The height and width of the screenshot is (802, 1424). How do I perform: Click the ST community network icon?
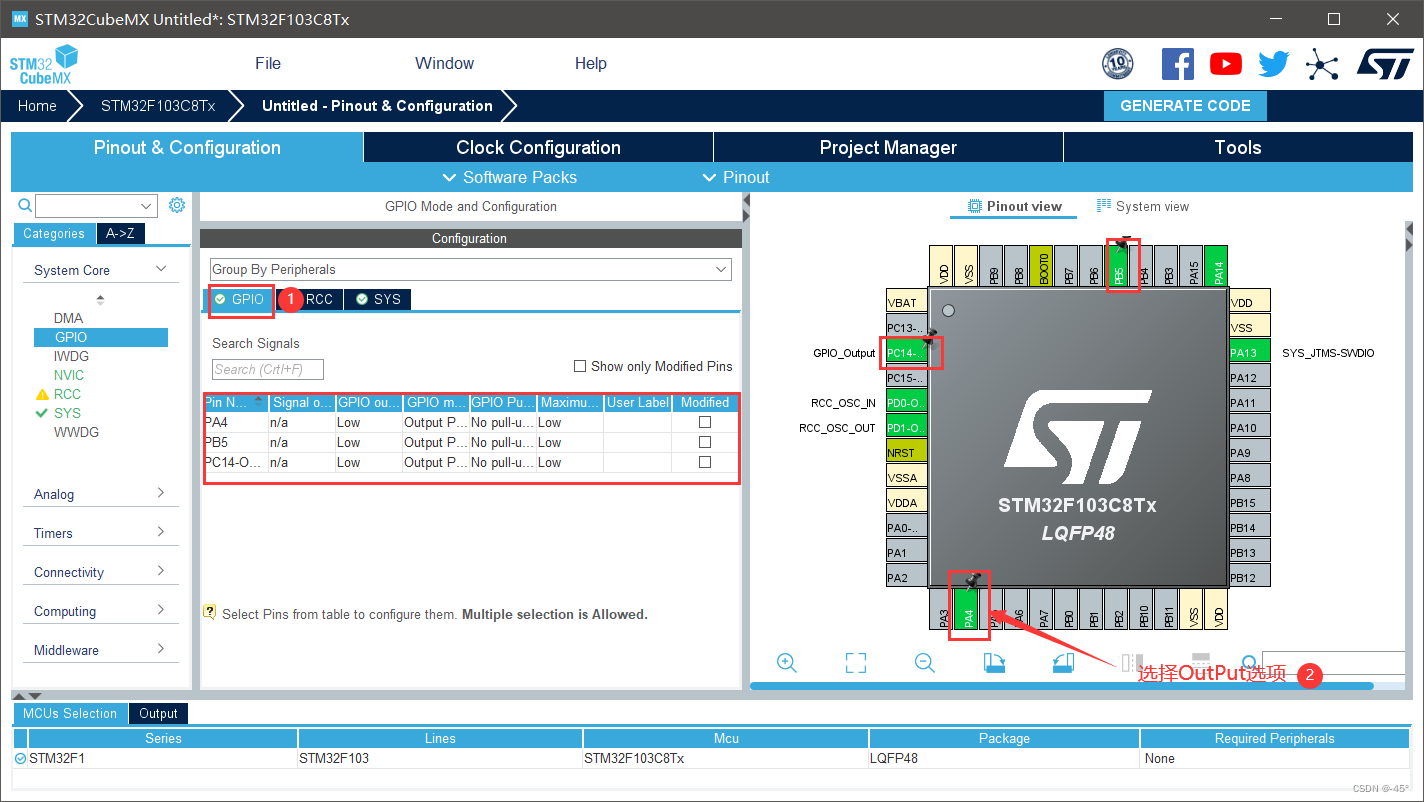(x=1322, y=66)
